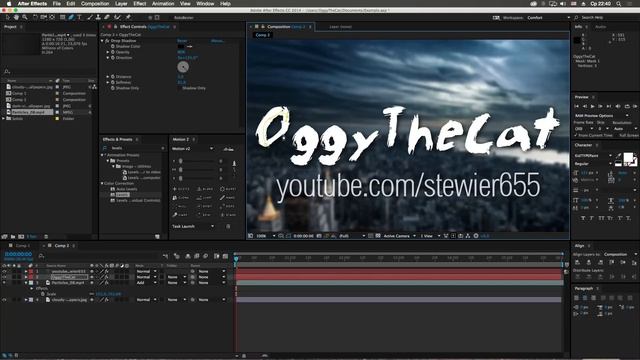Click the Faux Bold character style icon
The image size is (640, 360).
583,218
